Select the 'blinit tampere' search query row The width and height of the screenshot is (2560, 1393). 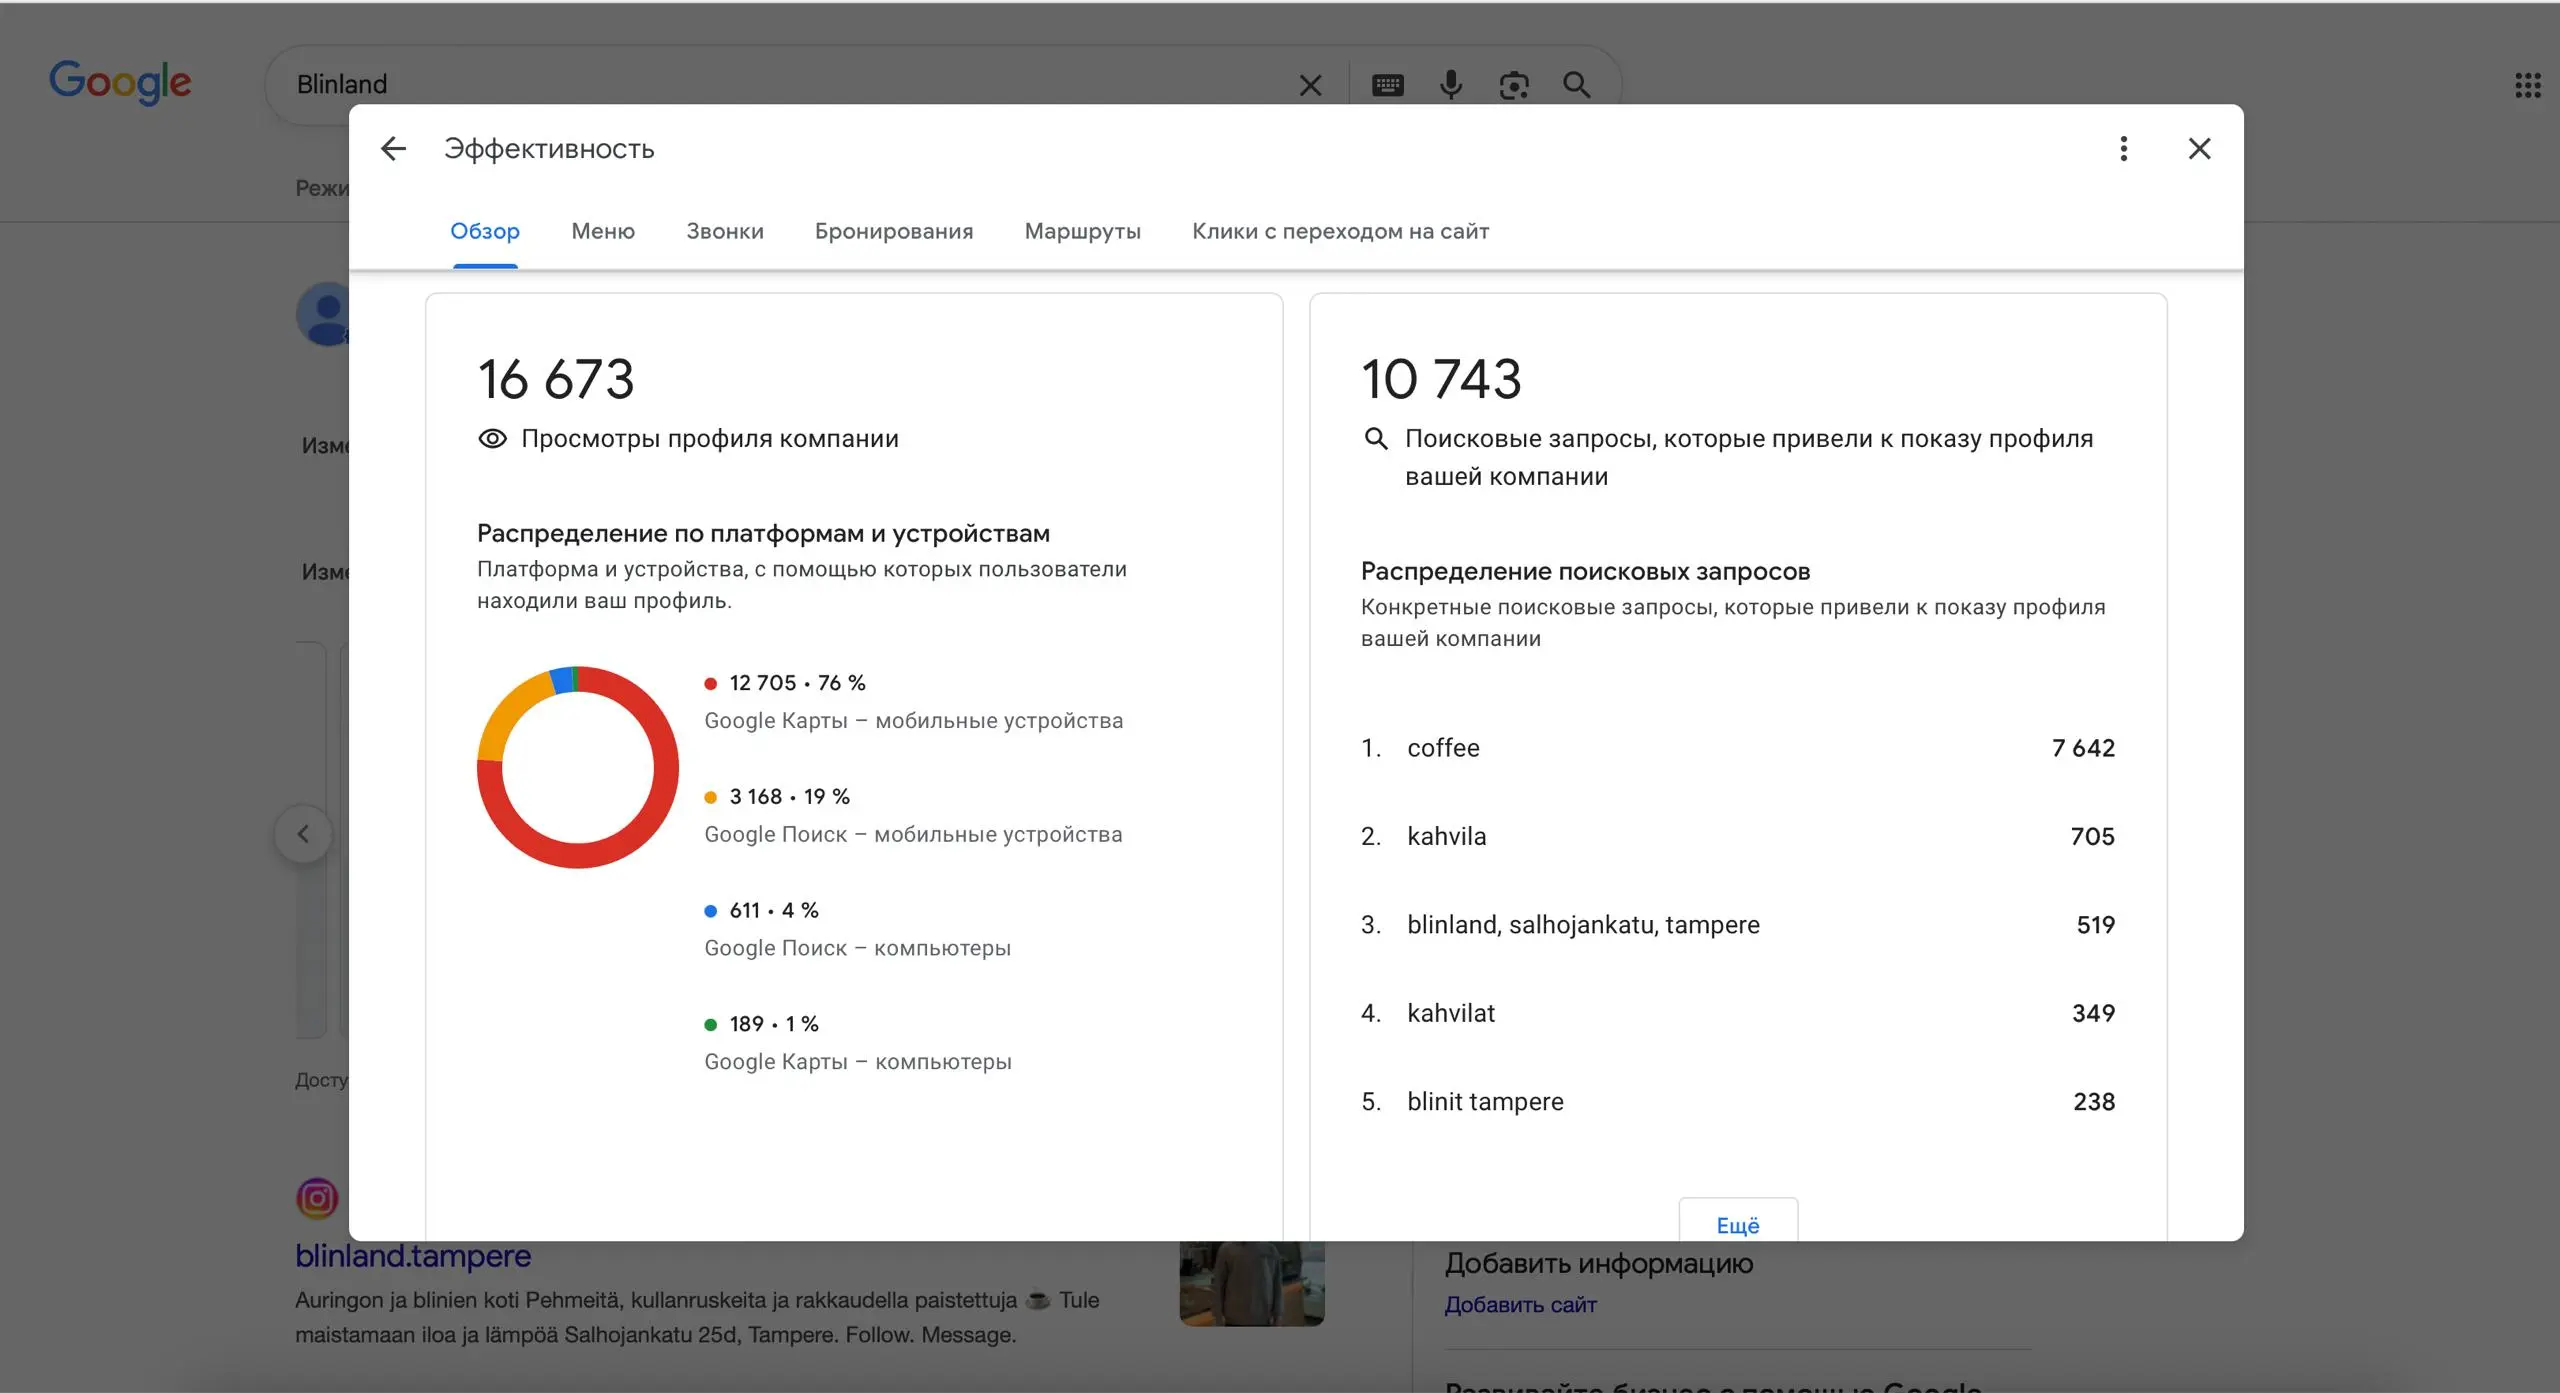coord(1738,1102)
